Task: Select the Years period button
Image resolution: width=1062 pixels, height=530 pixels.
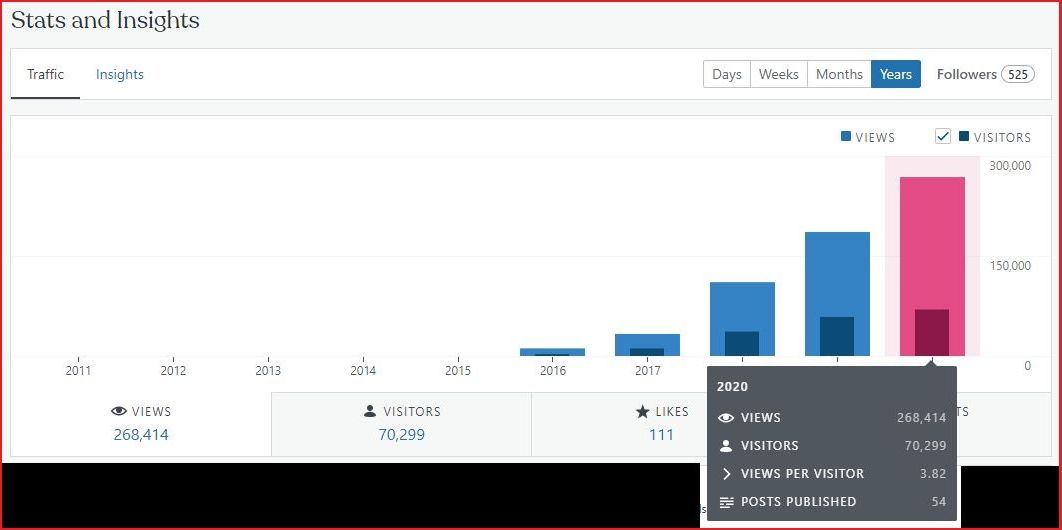Action: pyautogui.click(x=895, y=74)
